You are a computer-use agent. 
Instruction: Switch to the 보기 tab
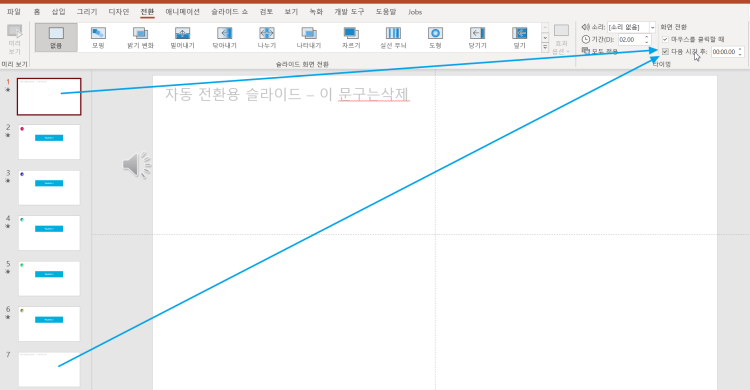pos(291,12)
